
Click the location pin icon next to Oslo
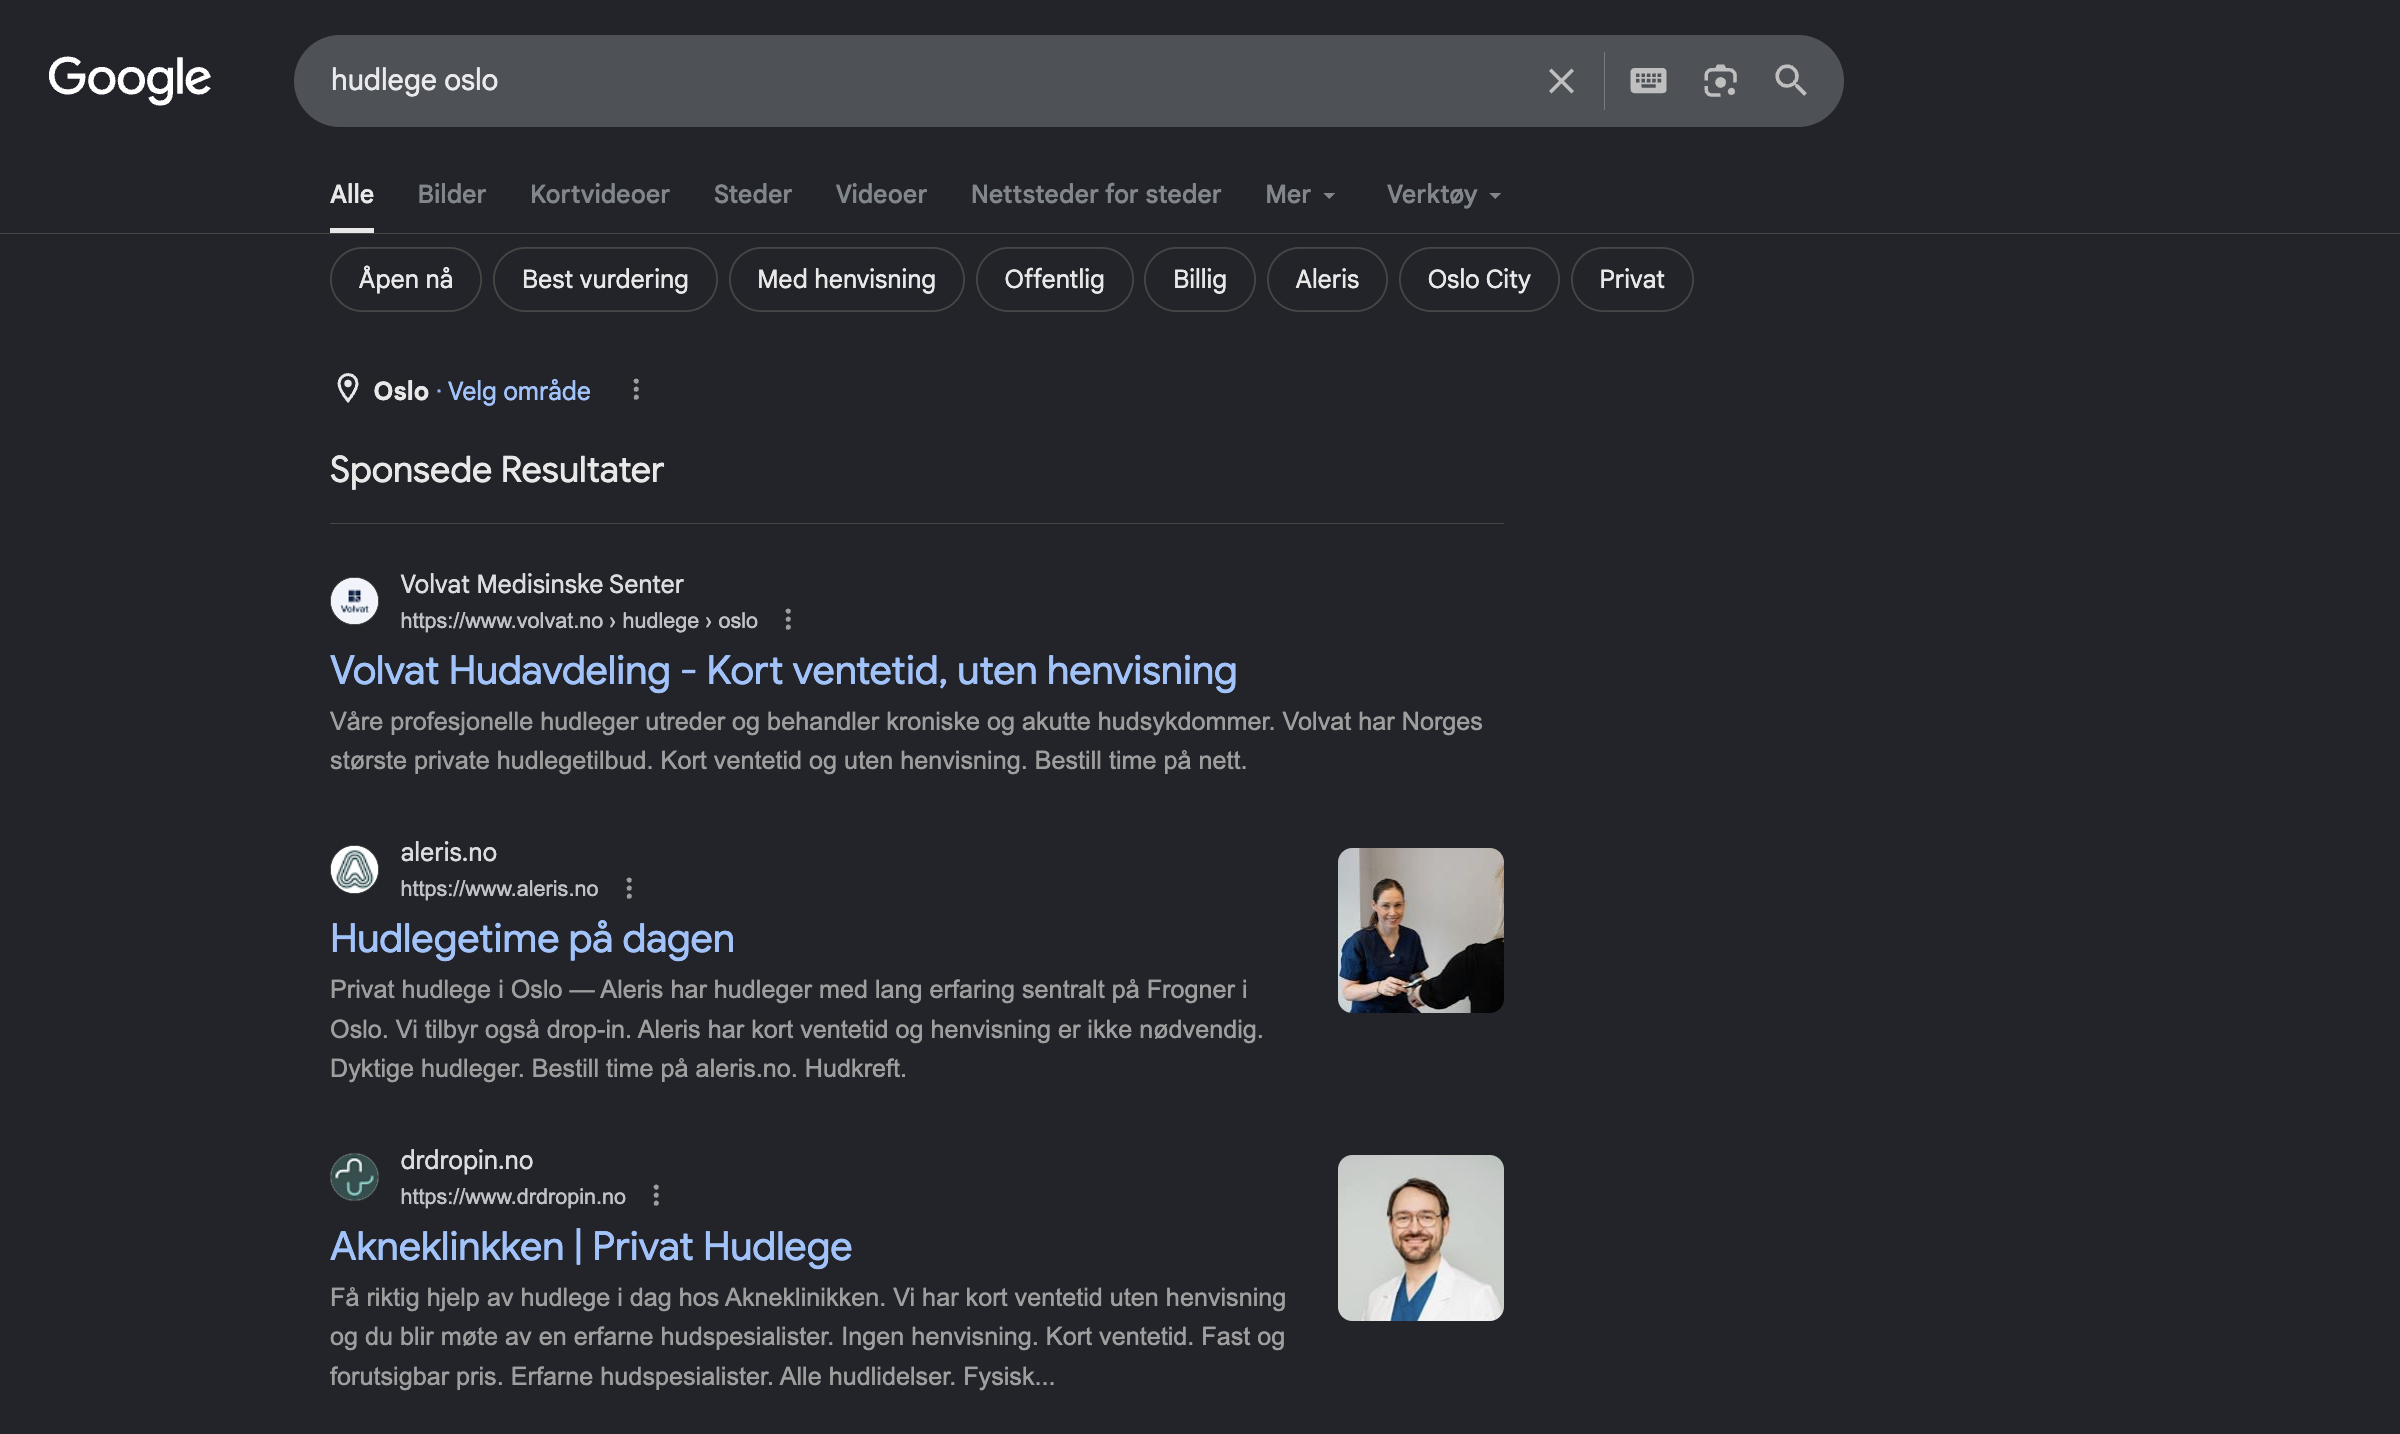coord(347,388)
